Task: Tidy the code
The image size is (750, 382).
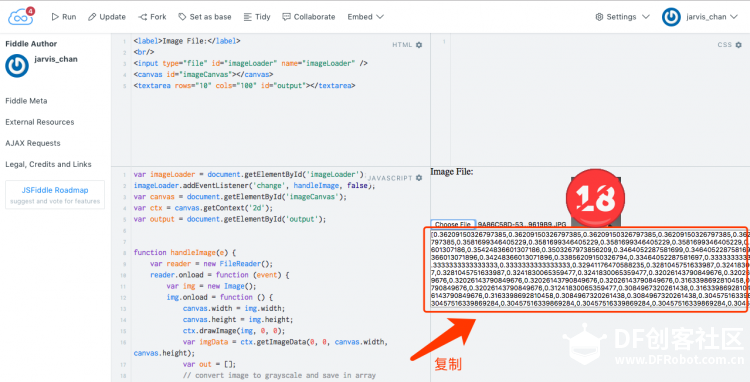Action: 257,17
